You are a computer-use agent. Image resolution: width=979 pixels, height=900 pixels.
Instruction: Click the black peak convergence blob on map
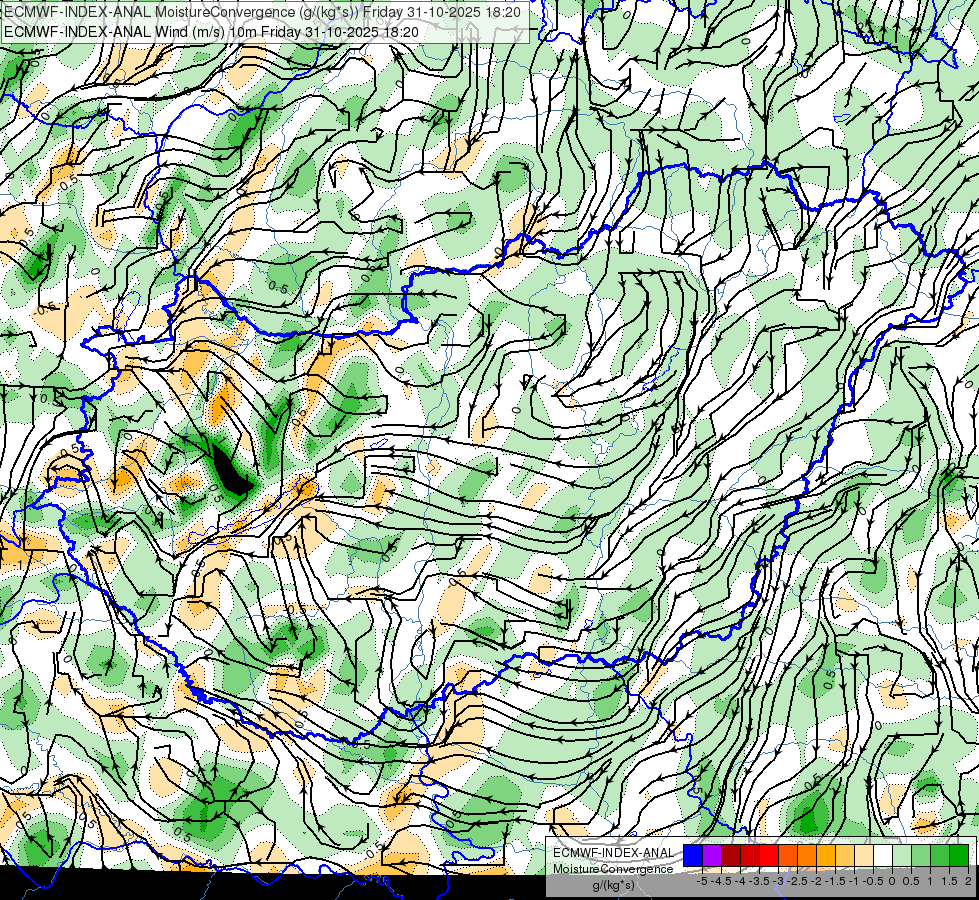pos(230,472)
